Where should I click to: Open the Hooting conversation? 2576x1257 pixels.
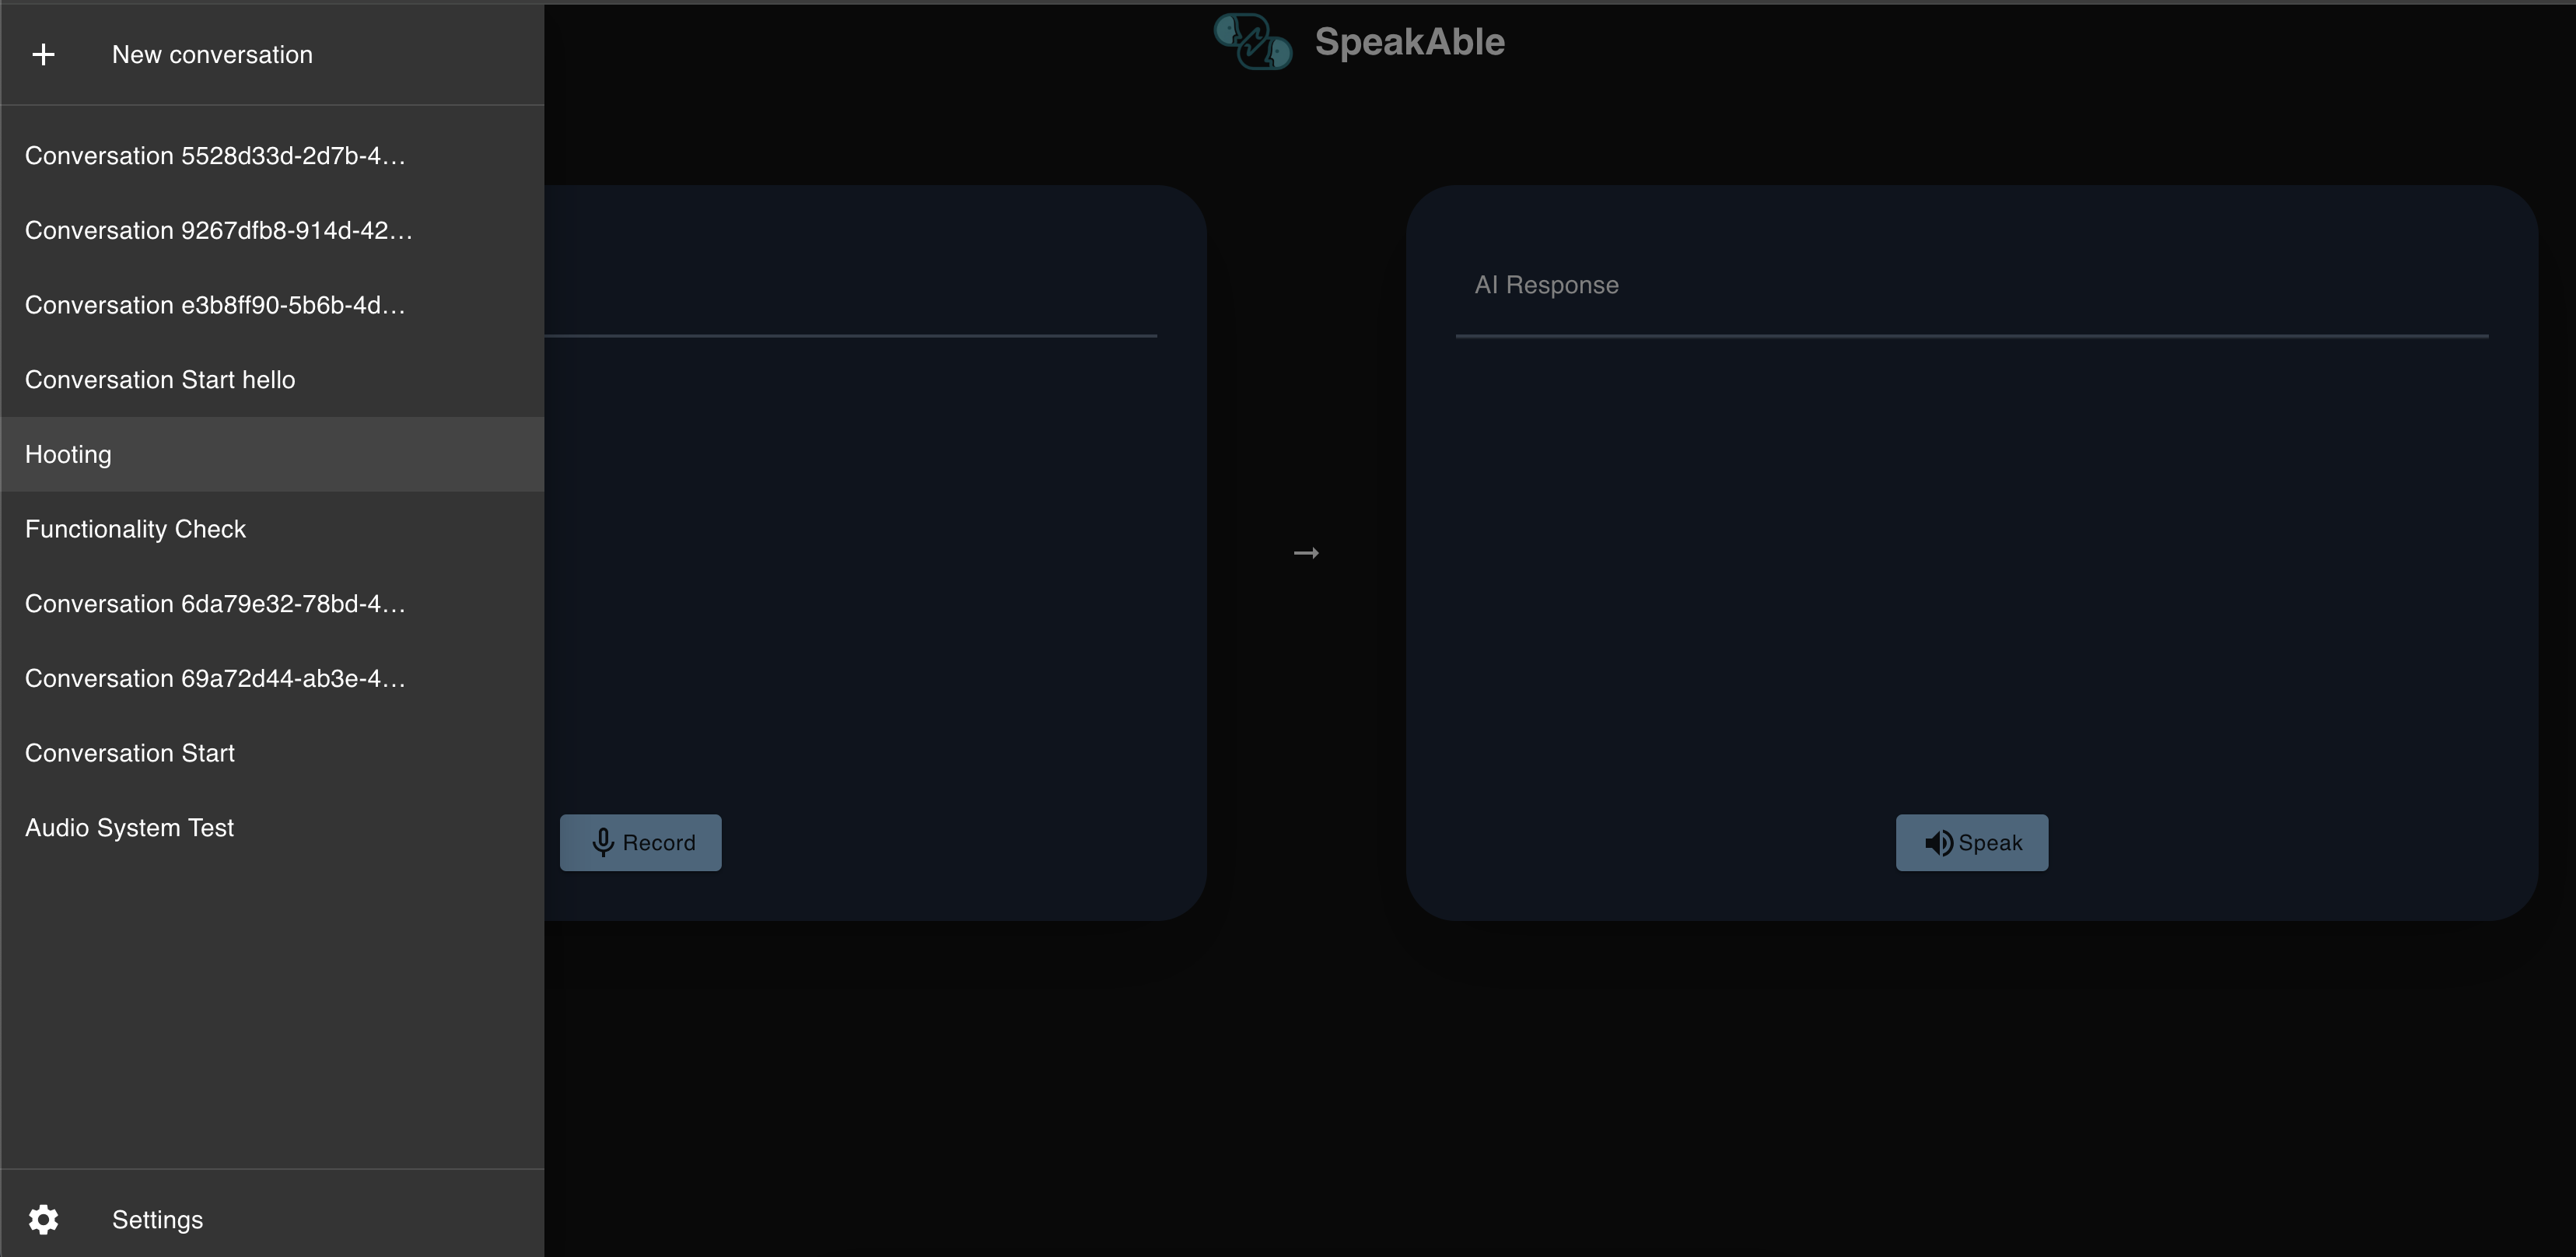[x=68, y=454]
